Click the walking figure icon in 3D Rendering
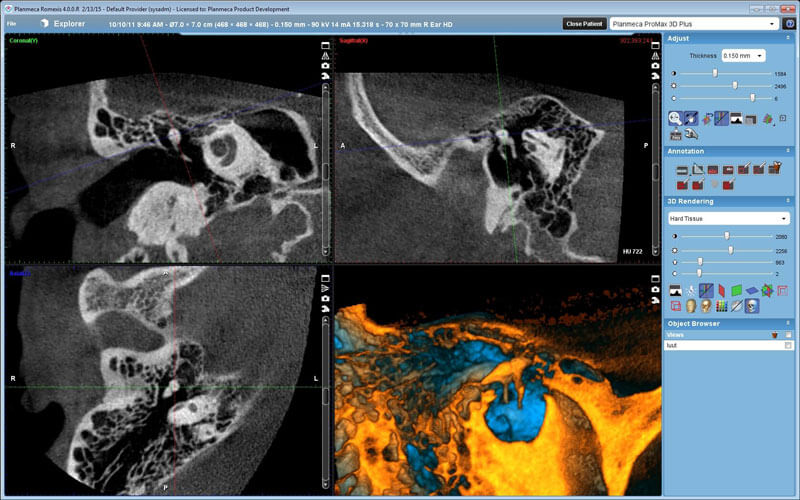Image resolution: width=800 pixels, height=500 pixels. pyautogui.click(x=690, y=291)
